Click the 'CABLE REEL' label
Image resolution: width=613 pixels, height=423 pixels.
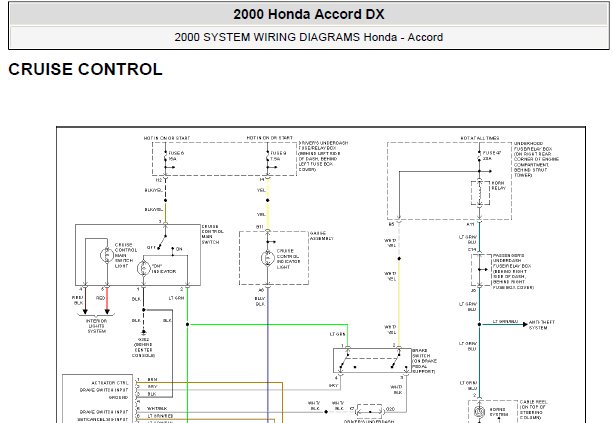pos(534,402)
